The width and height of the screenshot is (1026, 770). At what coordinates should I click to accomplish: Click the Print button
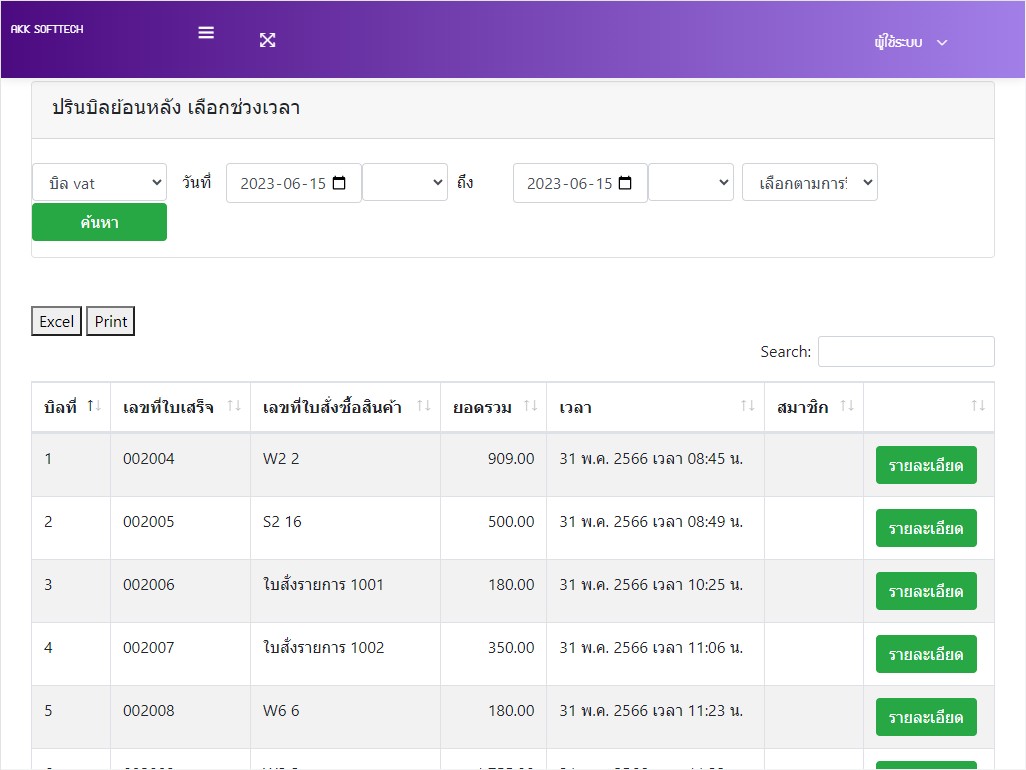point(110,321)
